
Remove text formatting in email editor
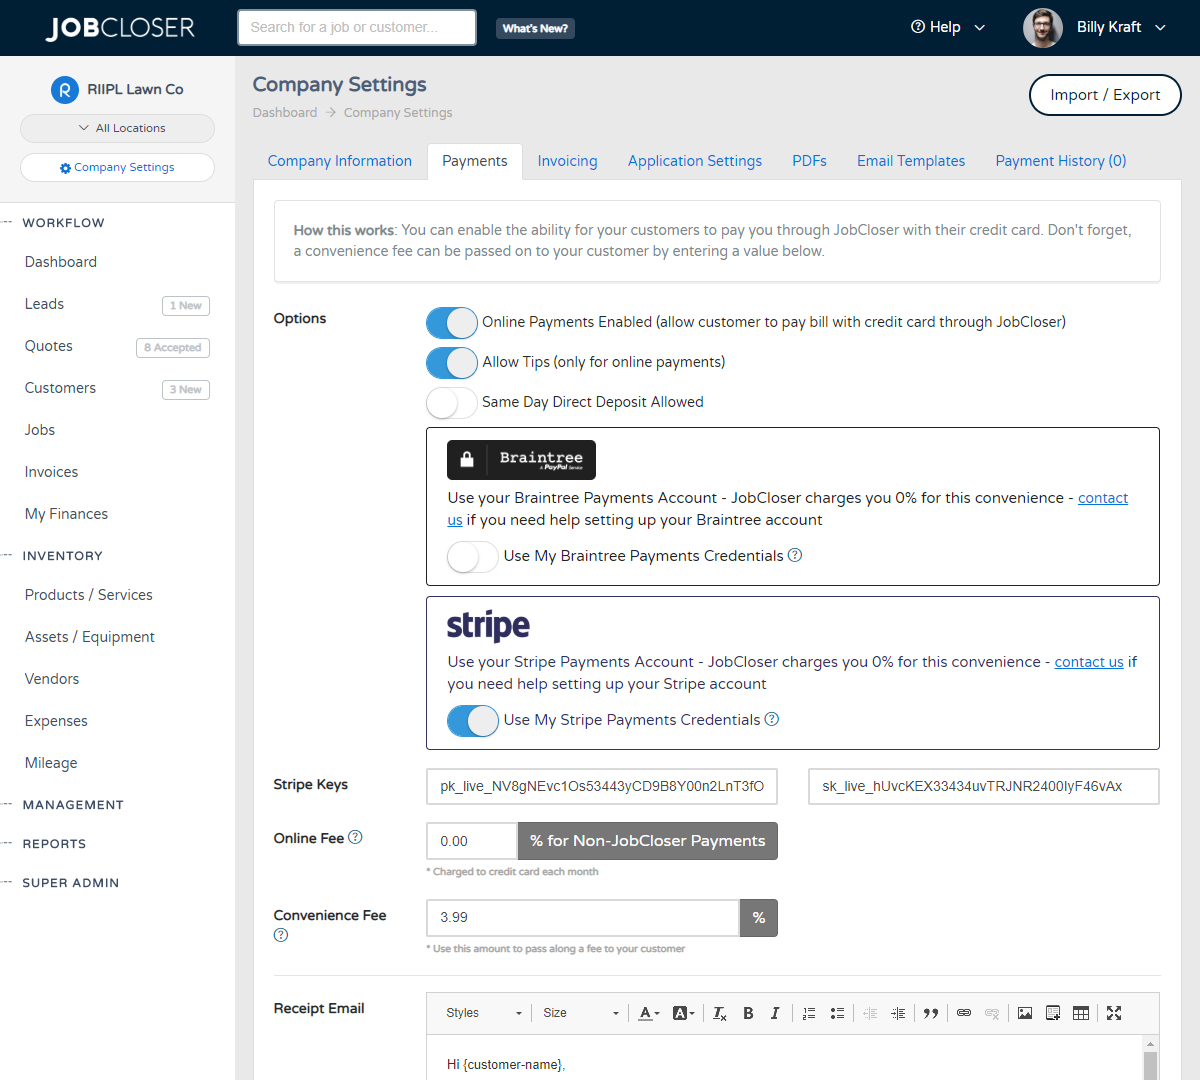719,1013
